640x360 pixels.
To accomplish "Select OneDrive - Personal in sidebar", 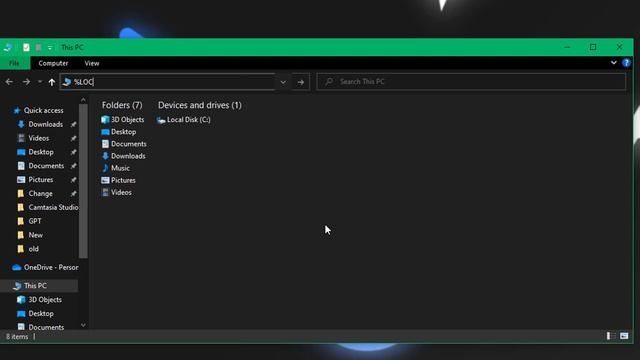I will (x=51, y=267).
